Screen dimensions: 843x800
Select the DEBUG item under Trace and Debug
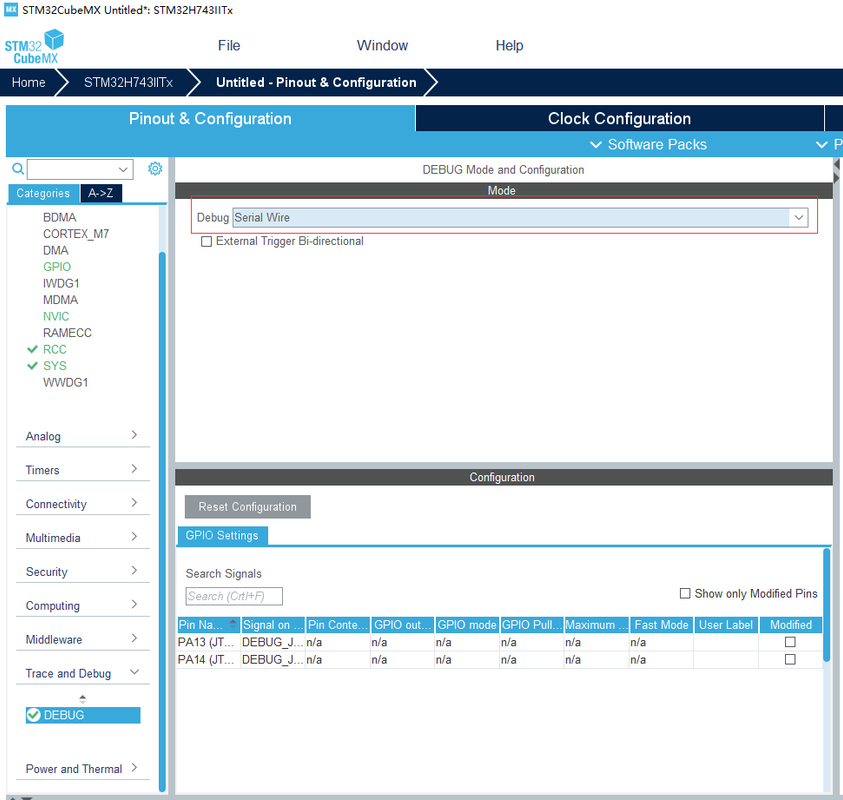pos(83,715)
